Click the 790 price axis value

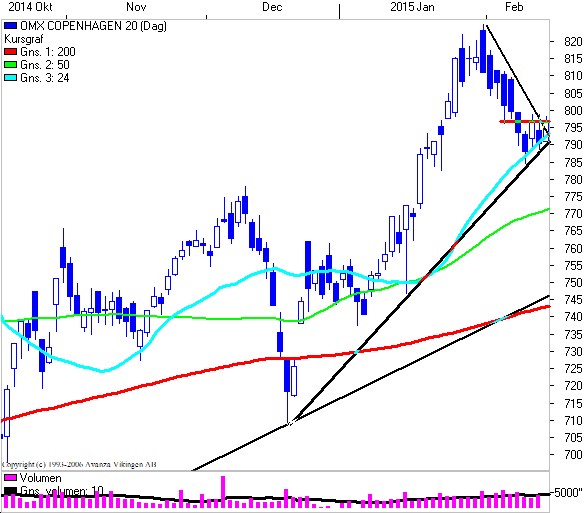573,145
